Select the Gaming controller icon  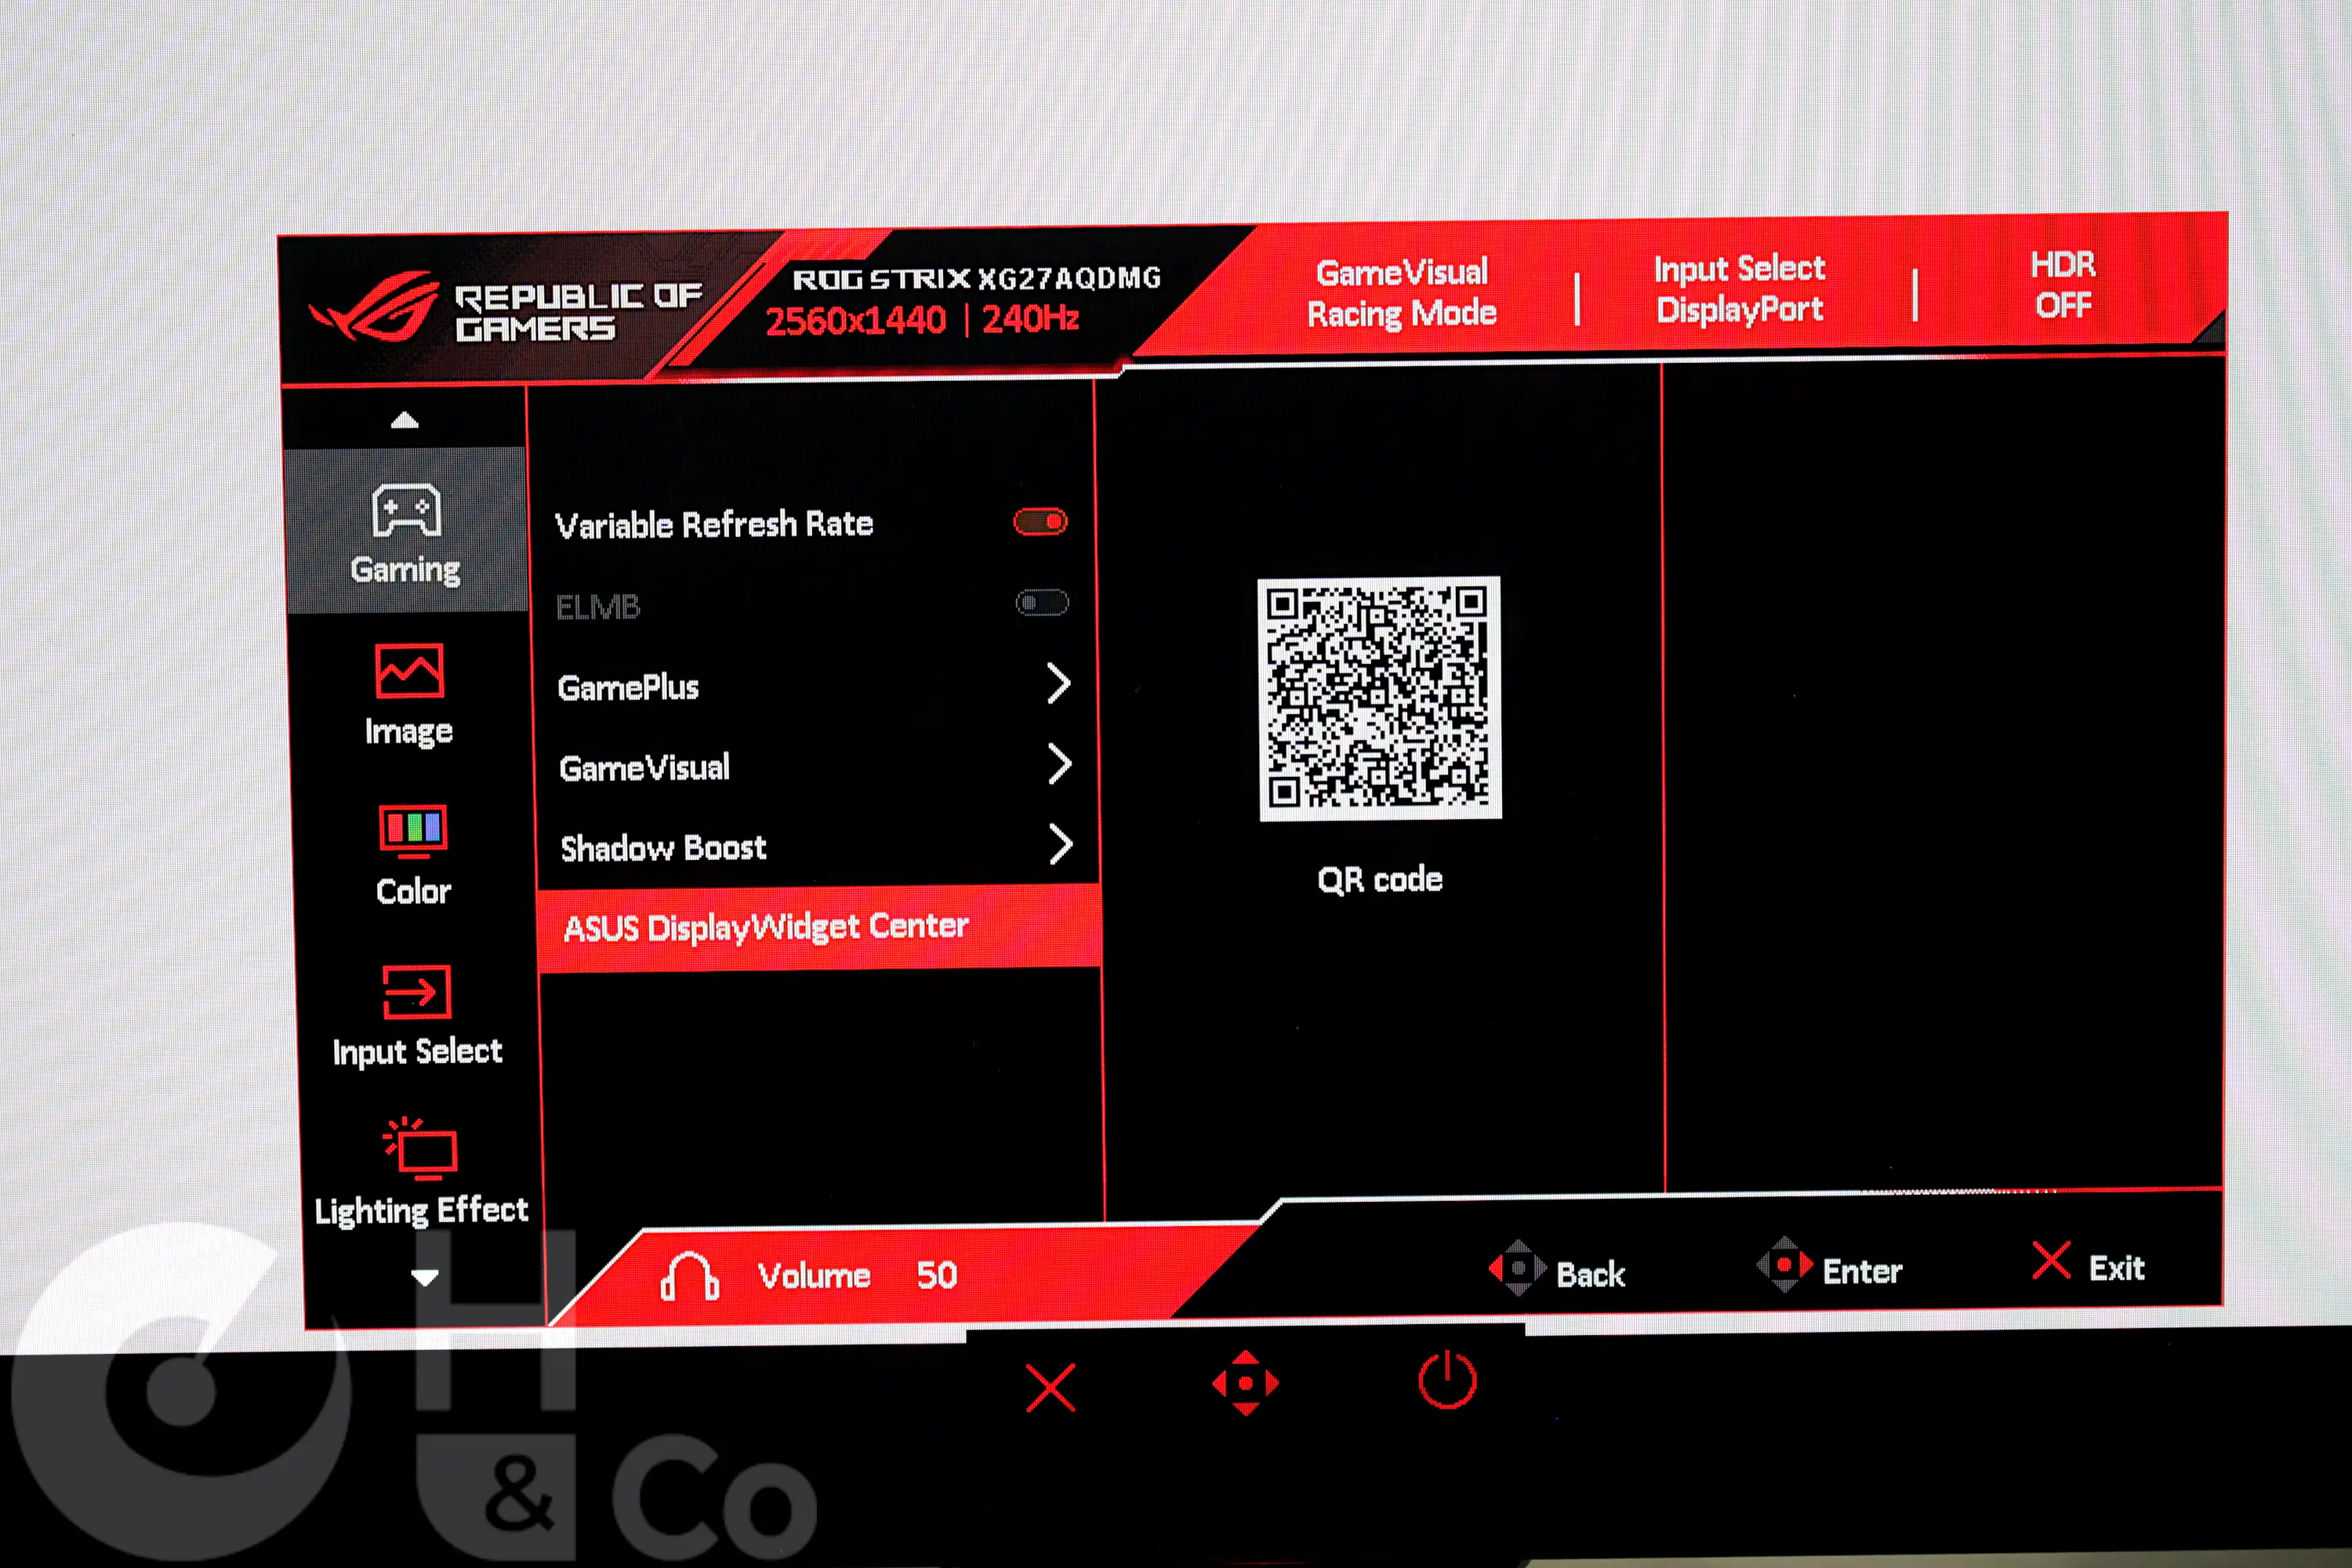[406, 510]
